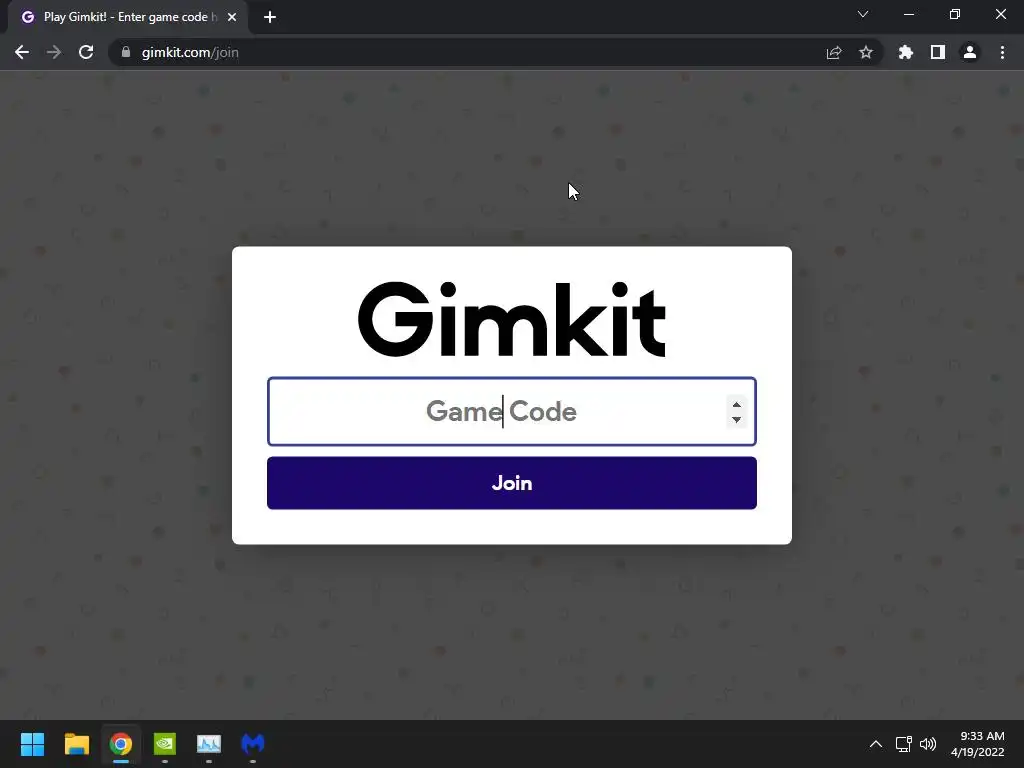Open a new tab with plus button
Image resolution: width=1024 pixels, height=768 pixels.
(270, 17)
